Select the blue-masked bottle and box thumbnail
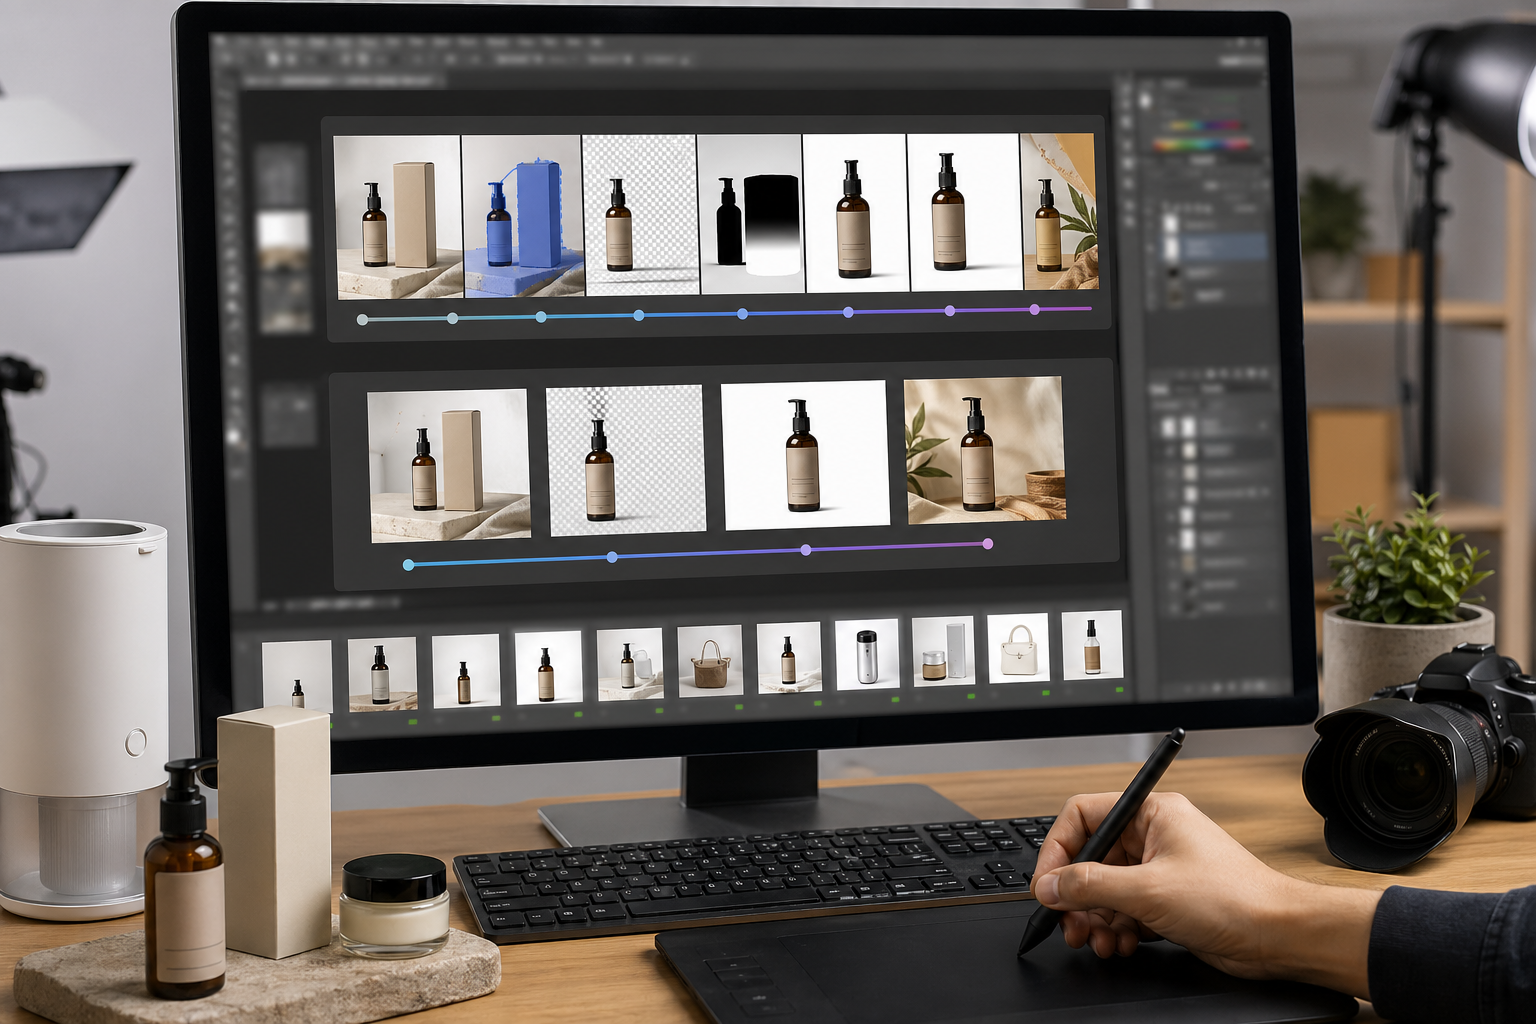The width and height of the screenshot is (1536, 1024). (522, 216)
